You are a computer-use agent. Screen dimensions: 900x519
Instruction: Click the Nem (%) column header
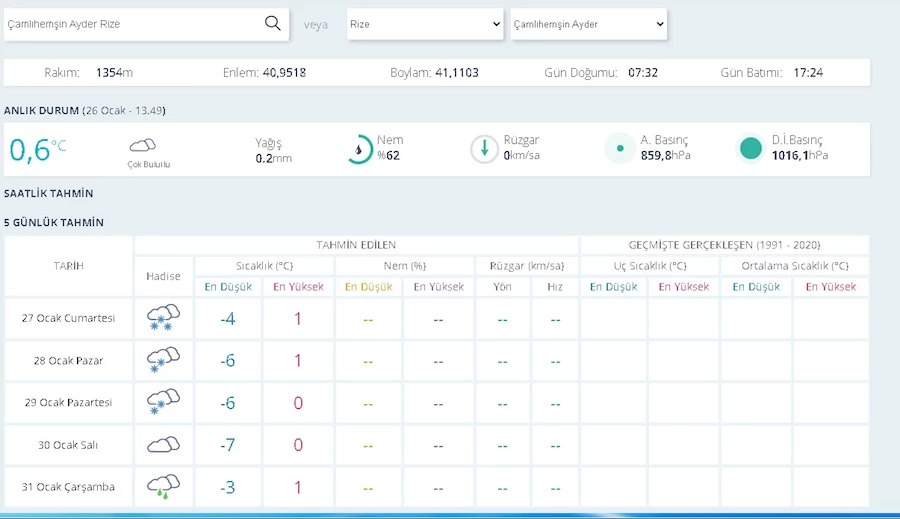point(404,266)
